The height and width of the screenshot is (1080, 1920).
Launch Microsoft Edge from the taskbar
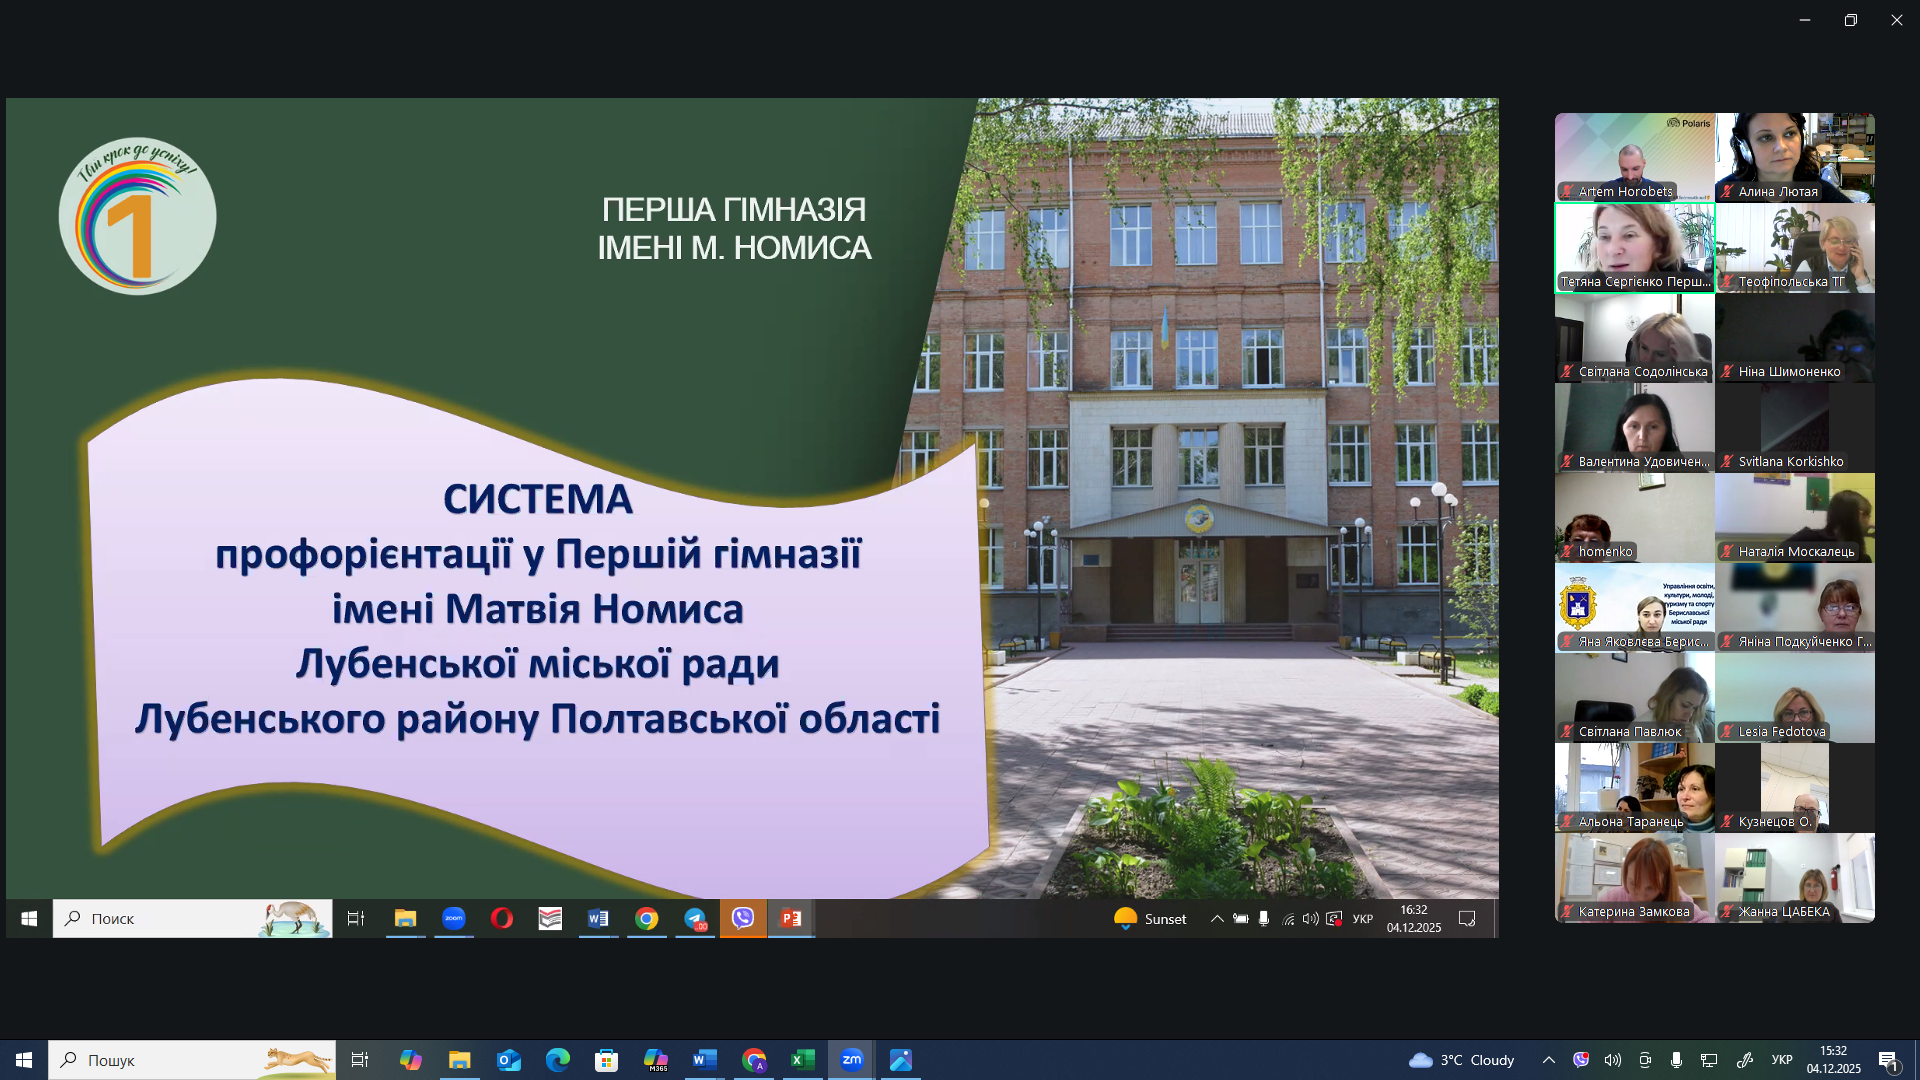pyautogui.click(x=557, y=1060)
